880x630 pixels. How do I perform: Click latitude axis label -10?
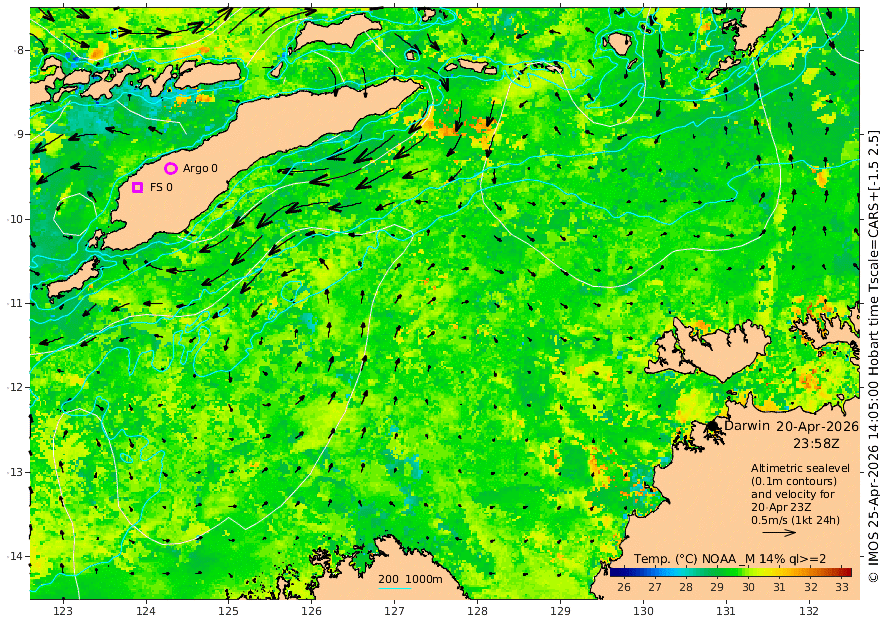pyautogui.click(x=16, y=219)
